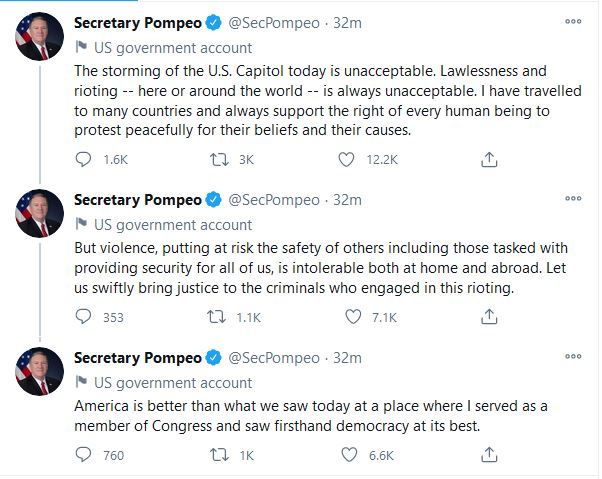Viewport: 602px width, 479px height.
Task: Reply to the tweet with 353 replies
Action: click(84, 317)
